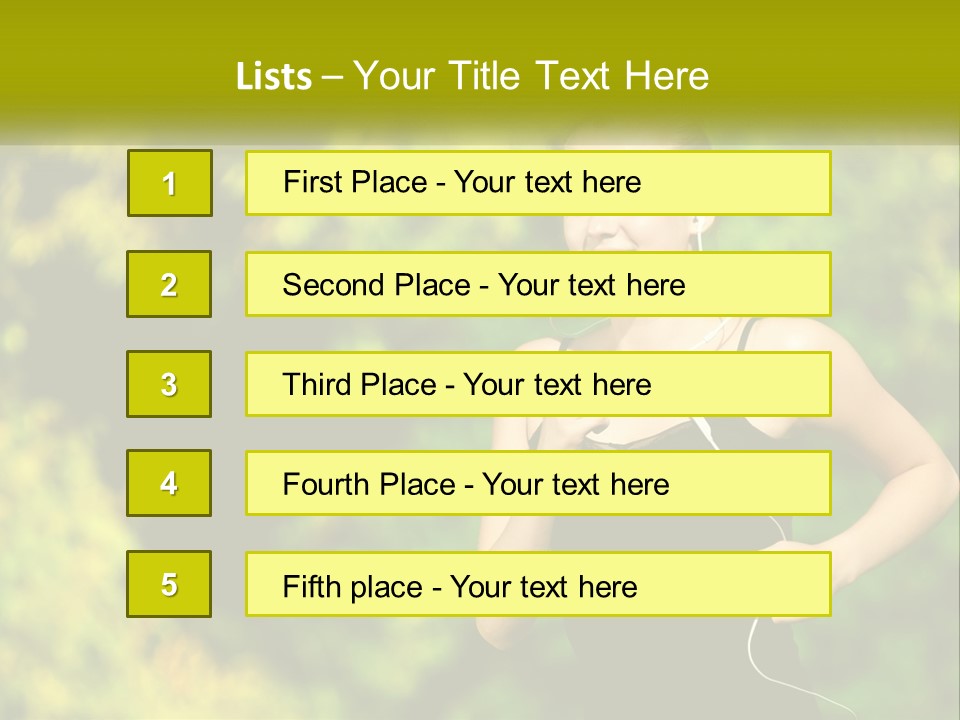Click the number 3 square
Image resolution: width=960 pixels, height=720 pixels.
169,384
